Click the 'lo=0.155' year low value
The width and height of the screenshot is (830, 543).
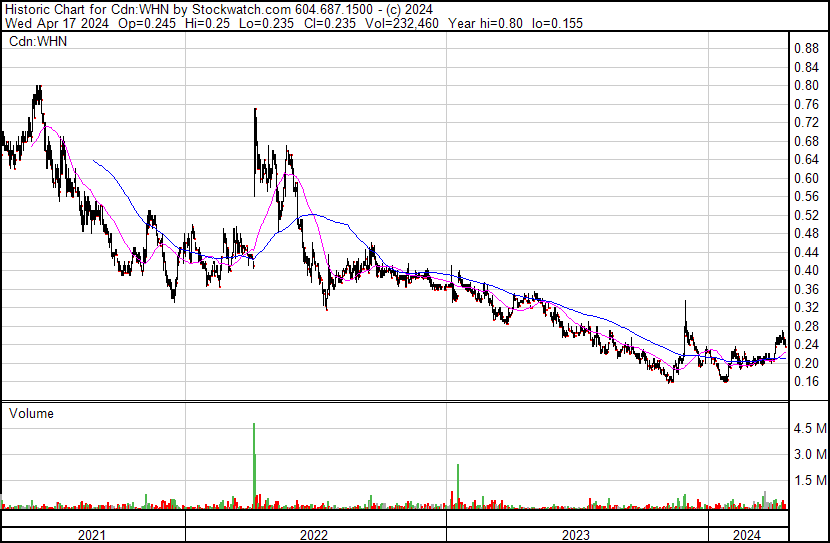557,23
